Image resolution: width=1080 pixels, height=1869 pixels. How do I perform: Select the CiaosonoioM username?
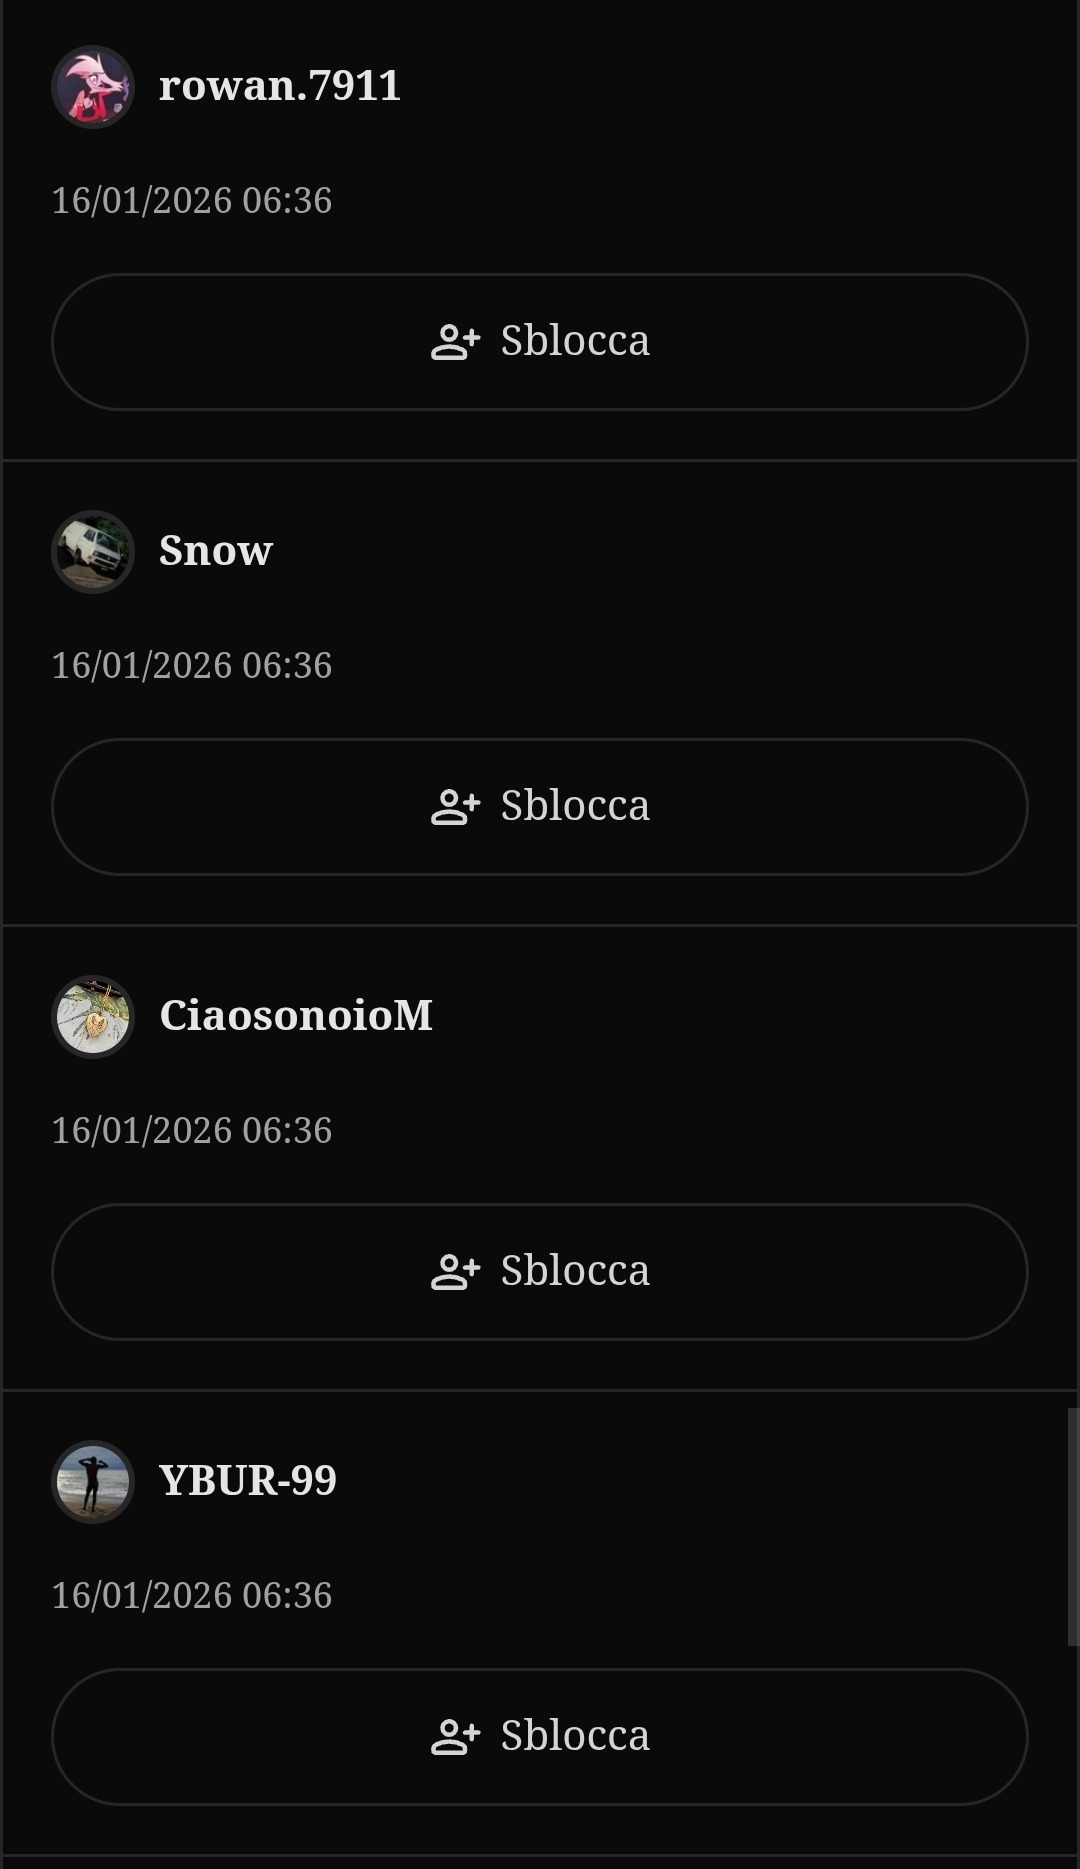pyautogui.click(x=296, y=1016)
